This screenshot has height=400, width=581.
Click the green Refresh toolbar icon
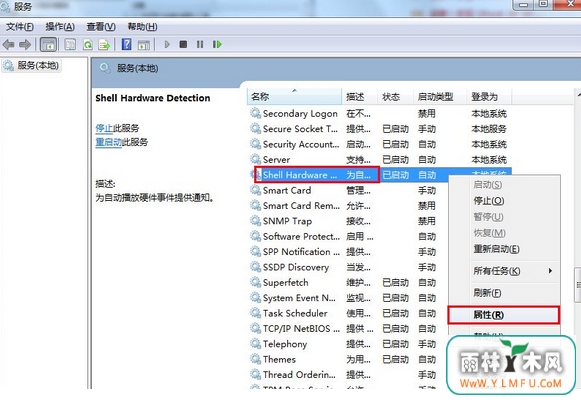(88, 45)
